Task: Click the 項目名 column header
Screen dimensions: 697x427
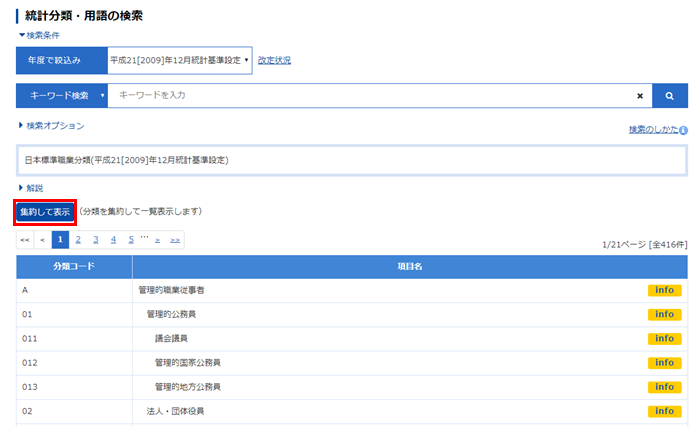Action: click(x=410, y=267)
